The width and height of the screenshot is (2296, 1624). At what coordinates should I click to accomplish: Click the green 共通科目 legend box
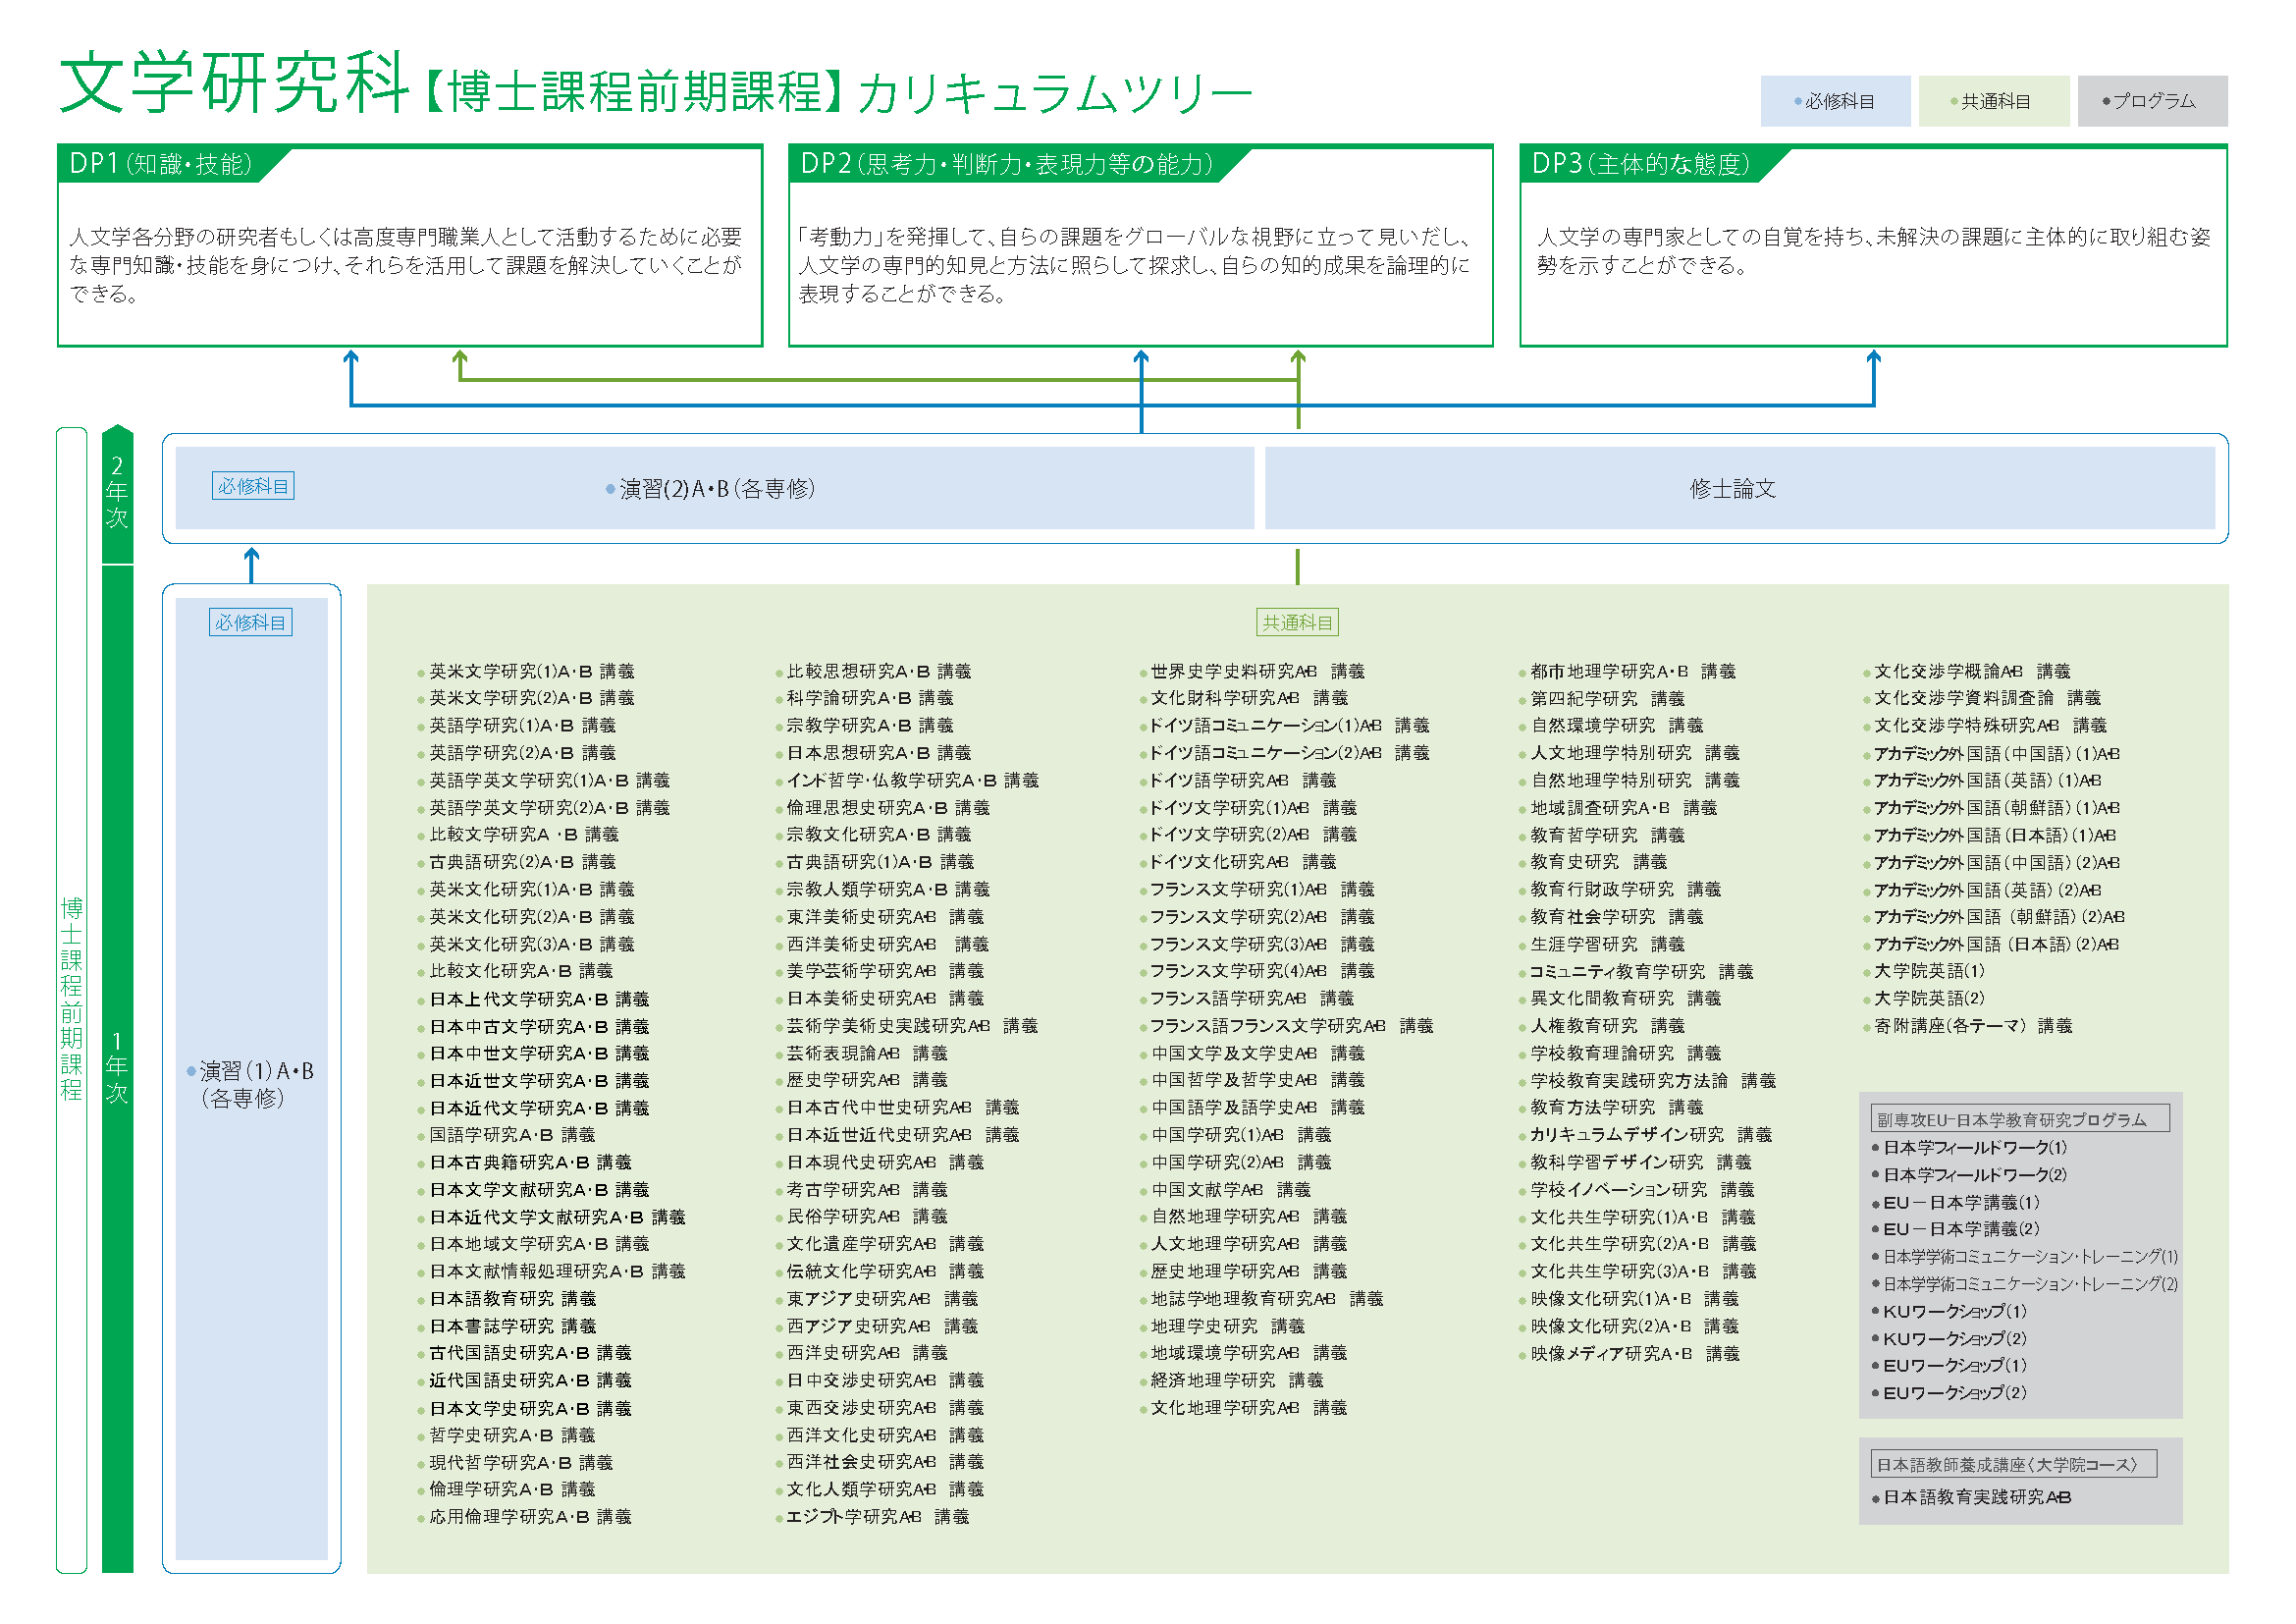coord(1996,99)
